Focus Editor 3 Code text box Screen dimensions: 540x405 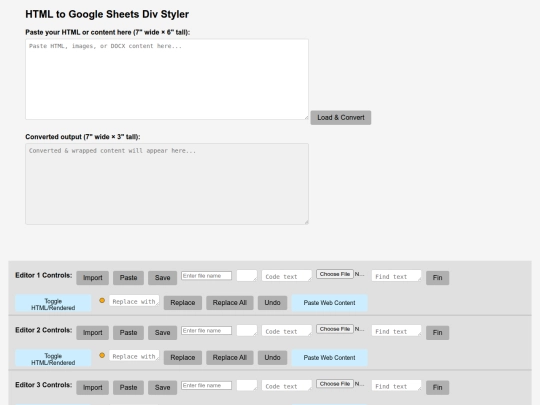(287, 386)
